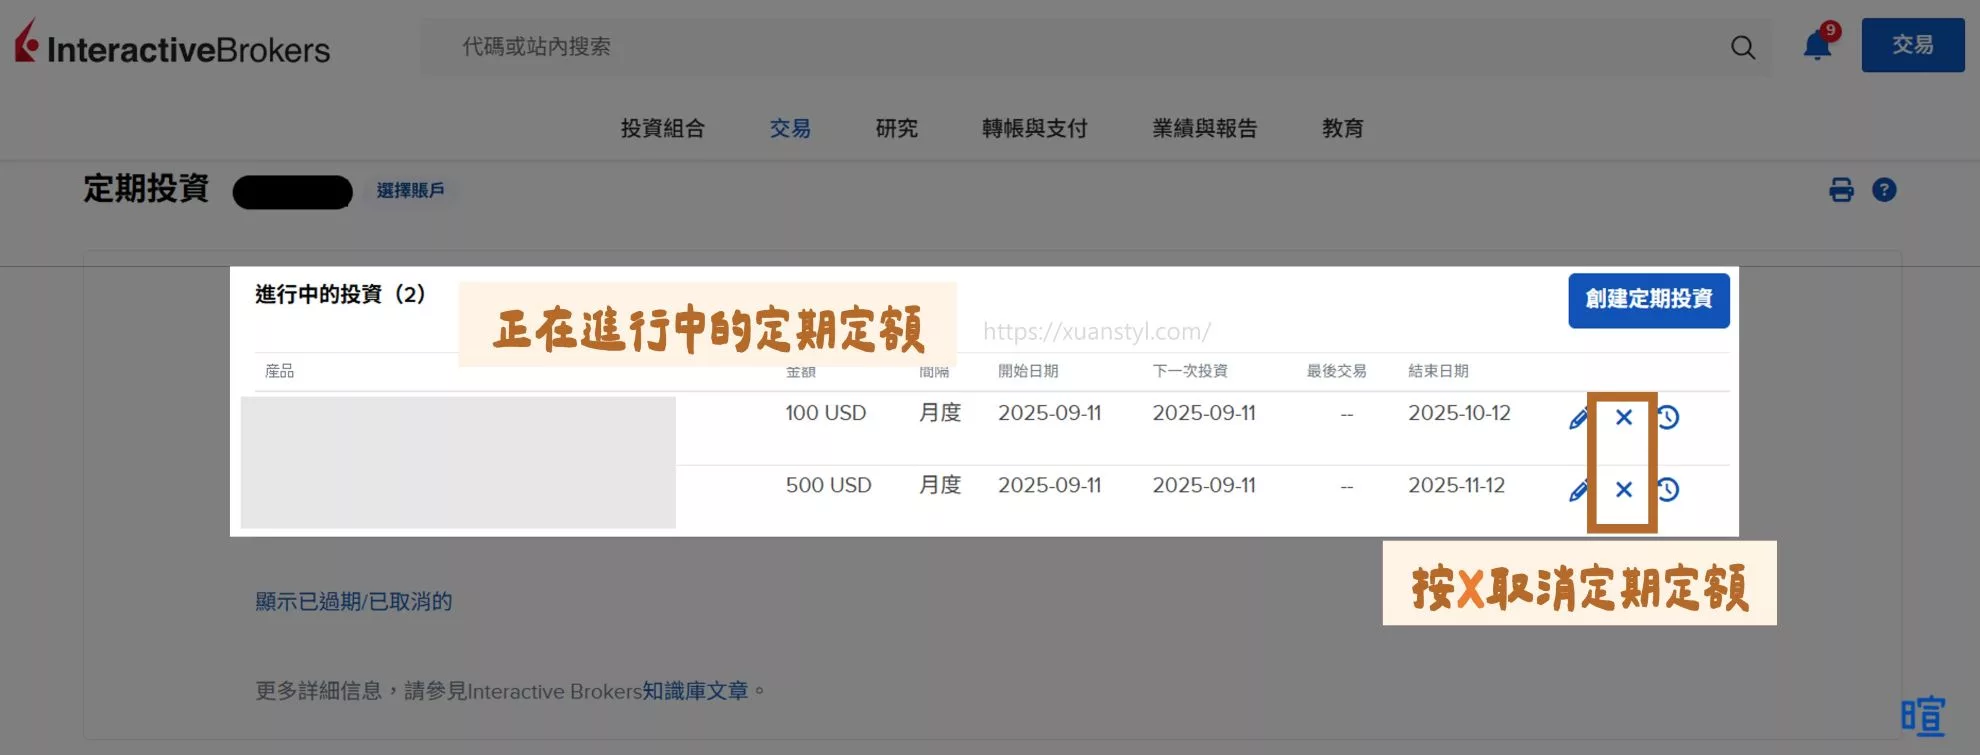Image resolution: width=1980 pixels, height=755 pixels.
Task: Open the 交易 navigation menu
Action: coord(790,128)
